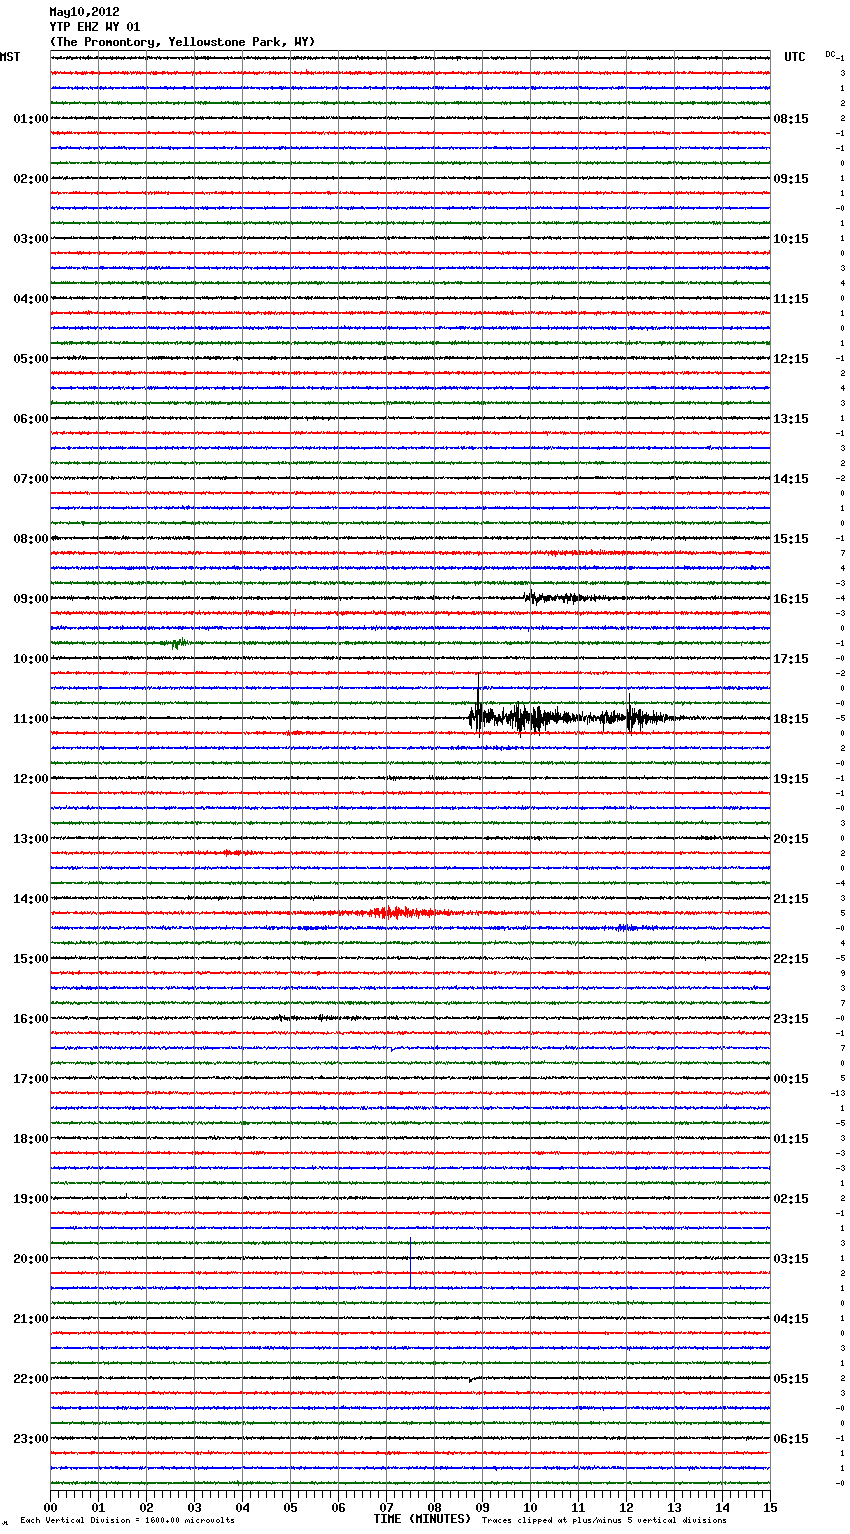This screenshot has width=850, height=1534.
Task: Click minute tick label 12 on bottom axis
Action: (x=627, y=1507)
